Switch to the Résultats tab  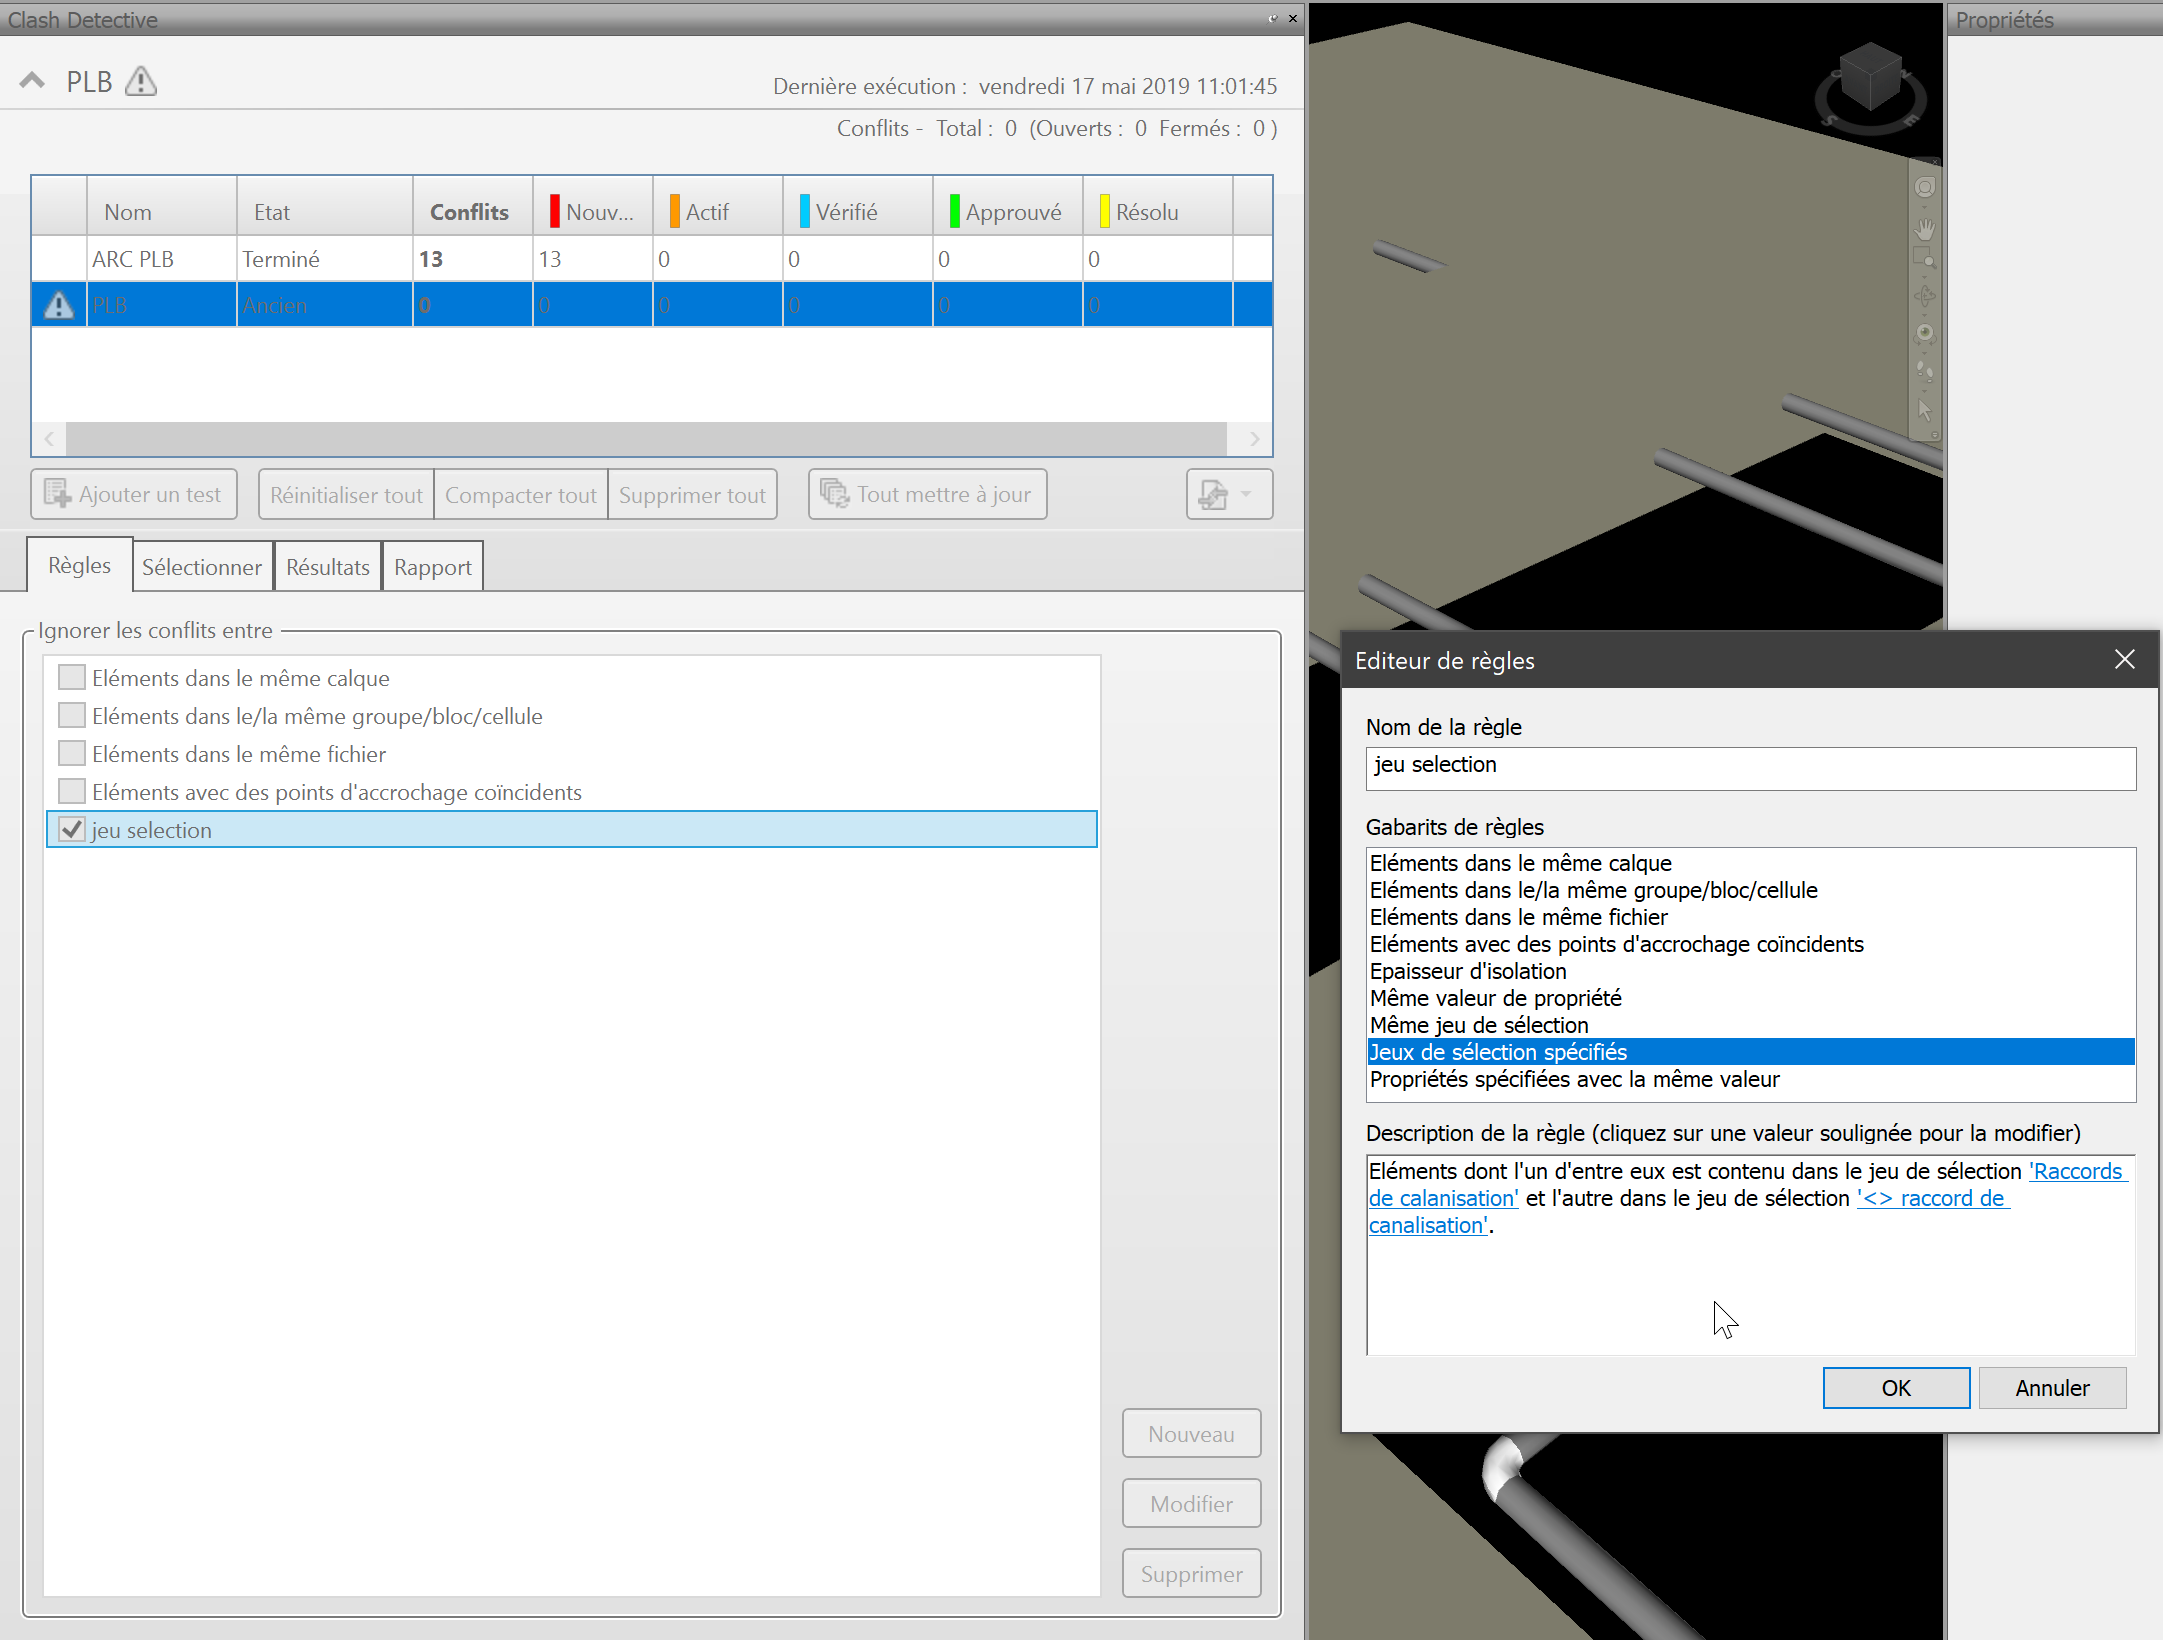(327, 567)
